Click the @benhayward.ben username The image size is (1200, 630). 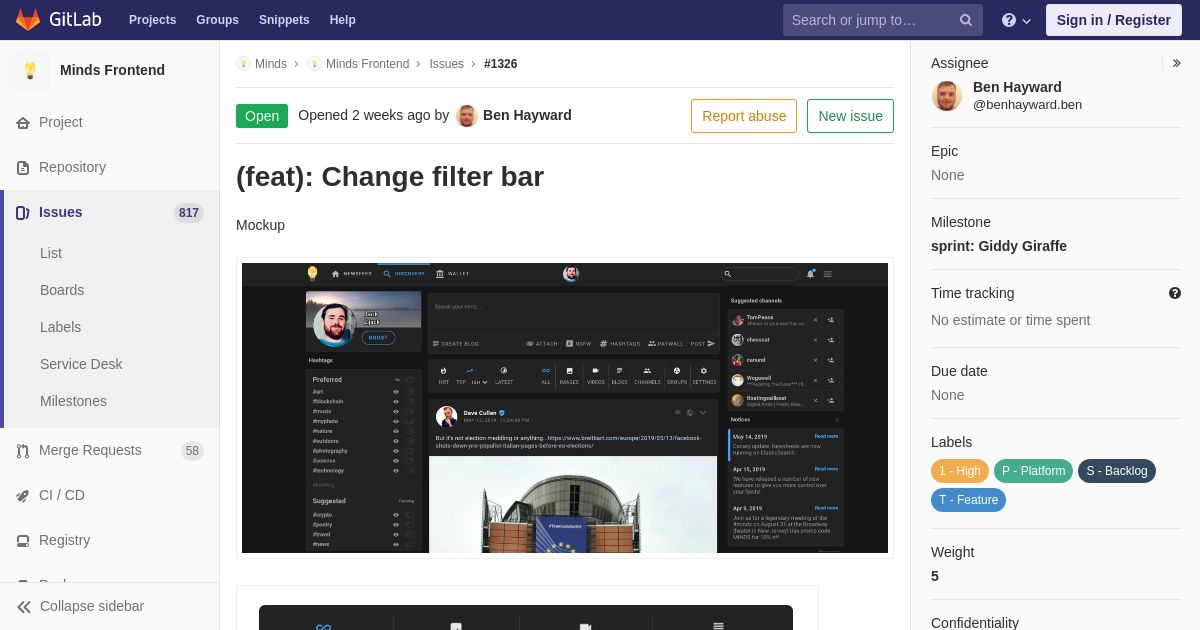(1027, 105)
